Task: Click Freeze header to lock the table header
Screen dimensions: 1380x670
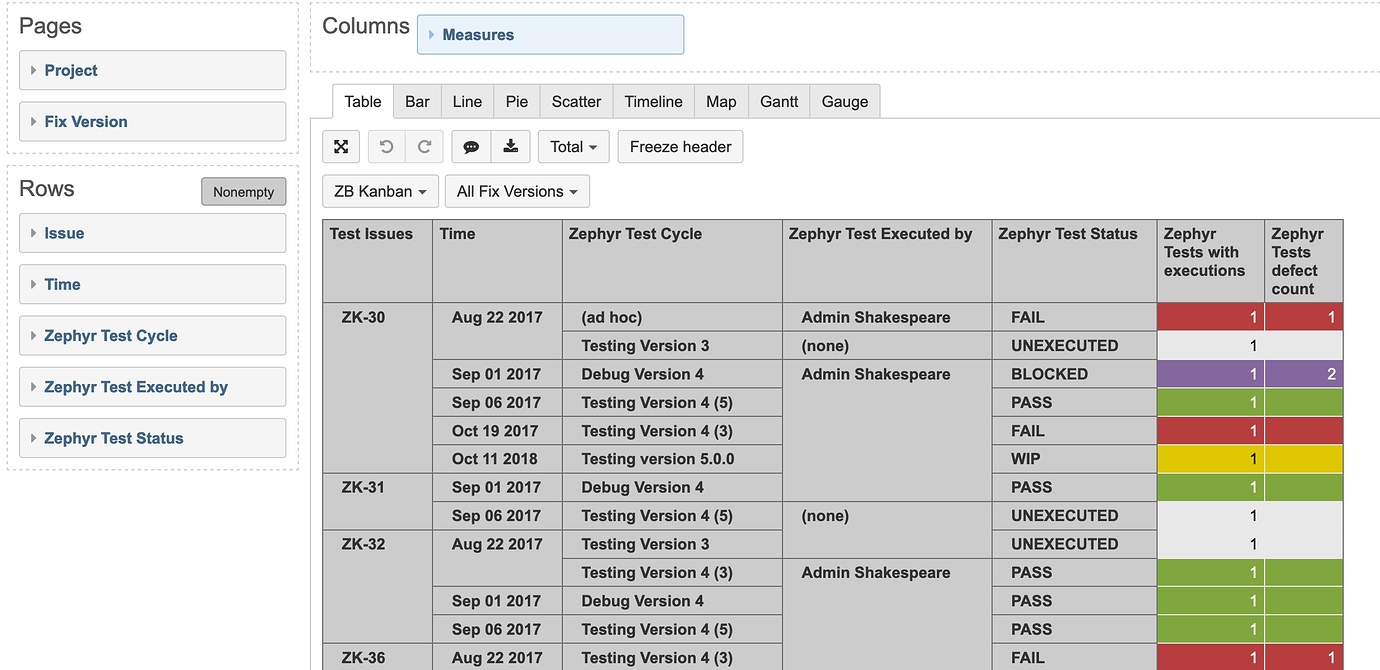Action: [680, 146]
